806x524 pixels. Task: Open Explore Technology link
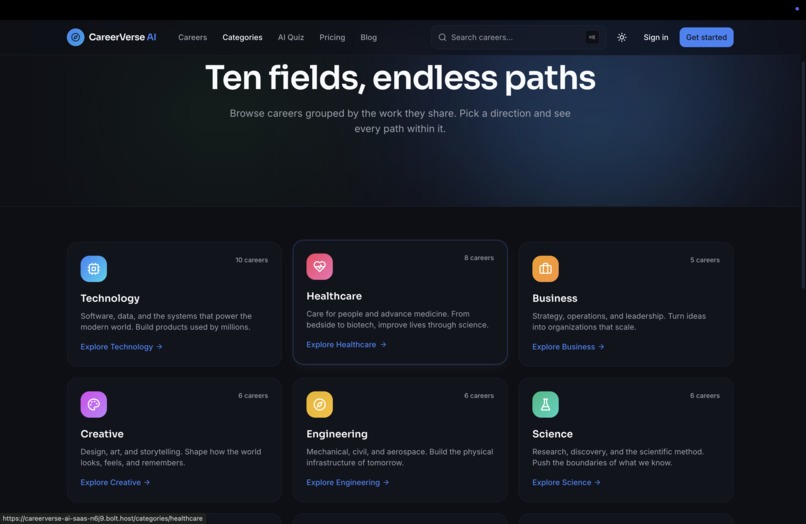(x=121, y=347)
